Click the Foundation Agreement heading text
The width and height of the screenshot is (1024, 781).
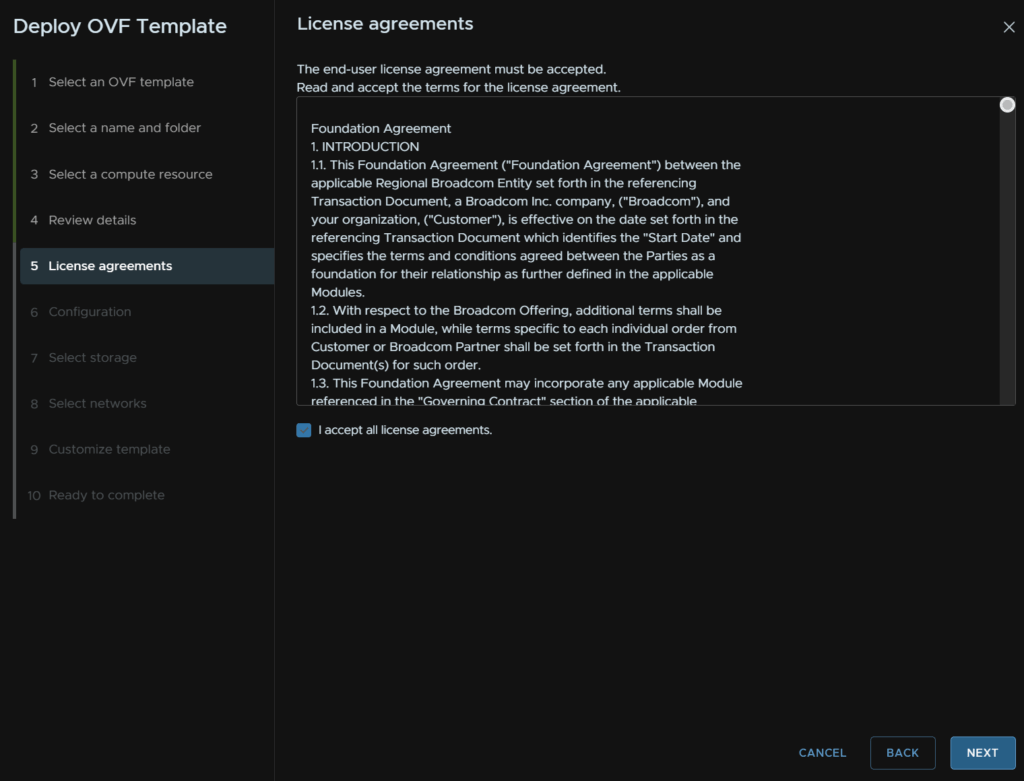(381, 129)
